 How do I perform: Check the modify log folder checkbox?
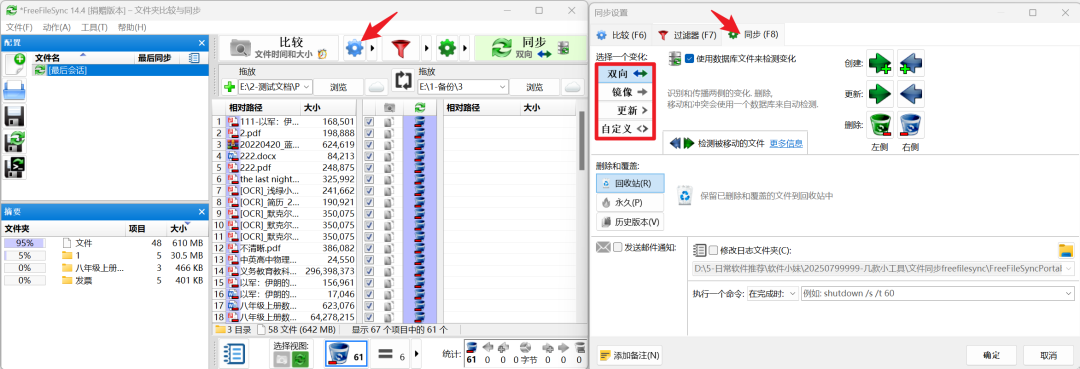713,250
